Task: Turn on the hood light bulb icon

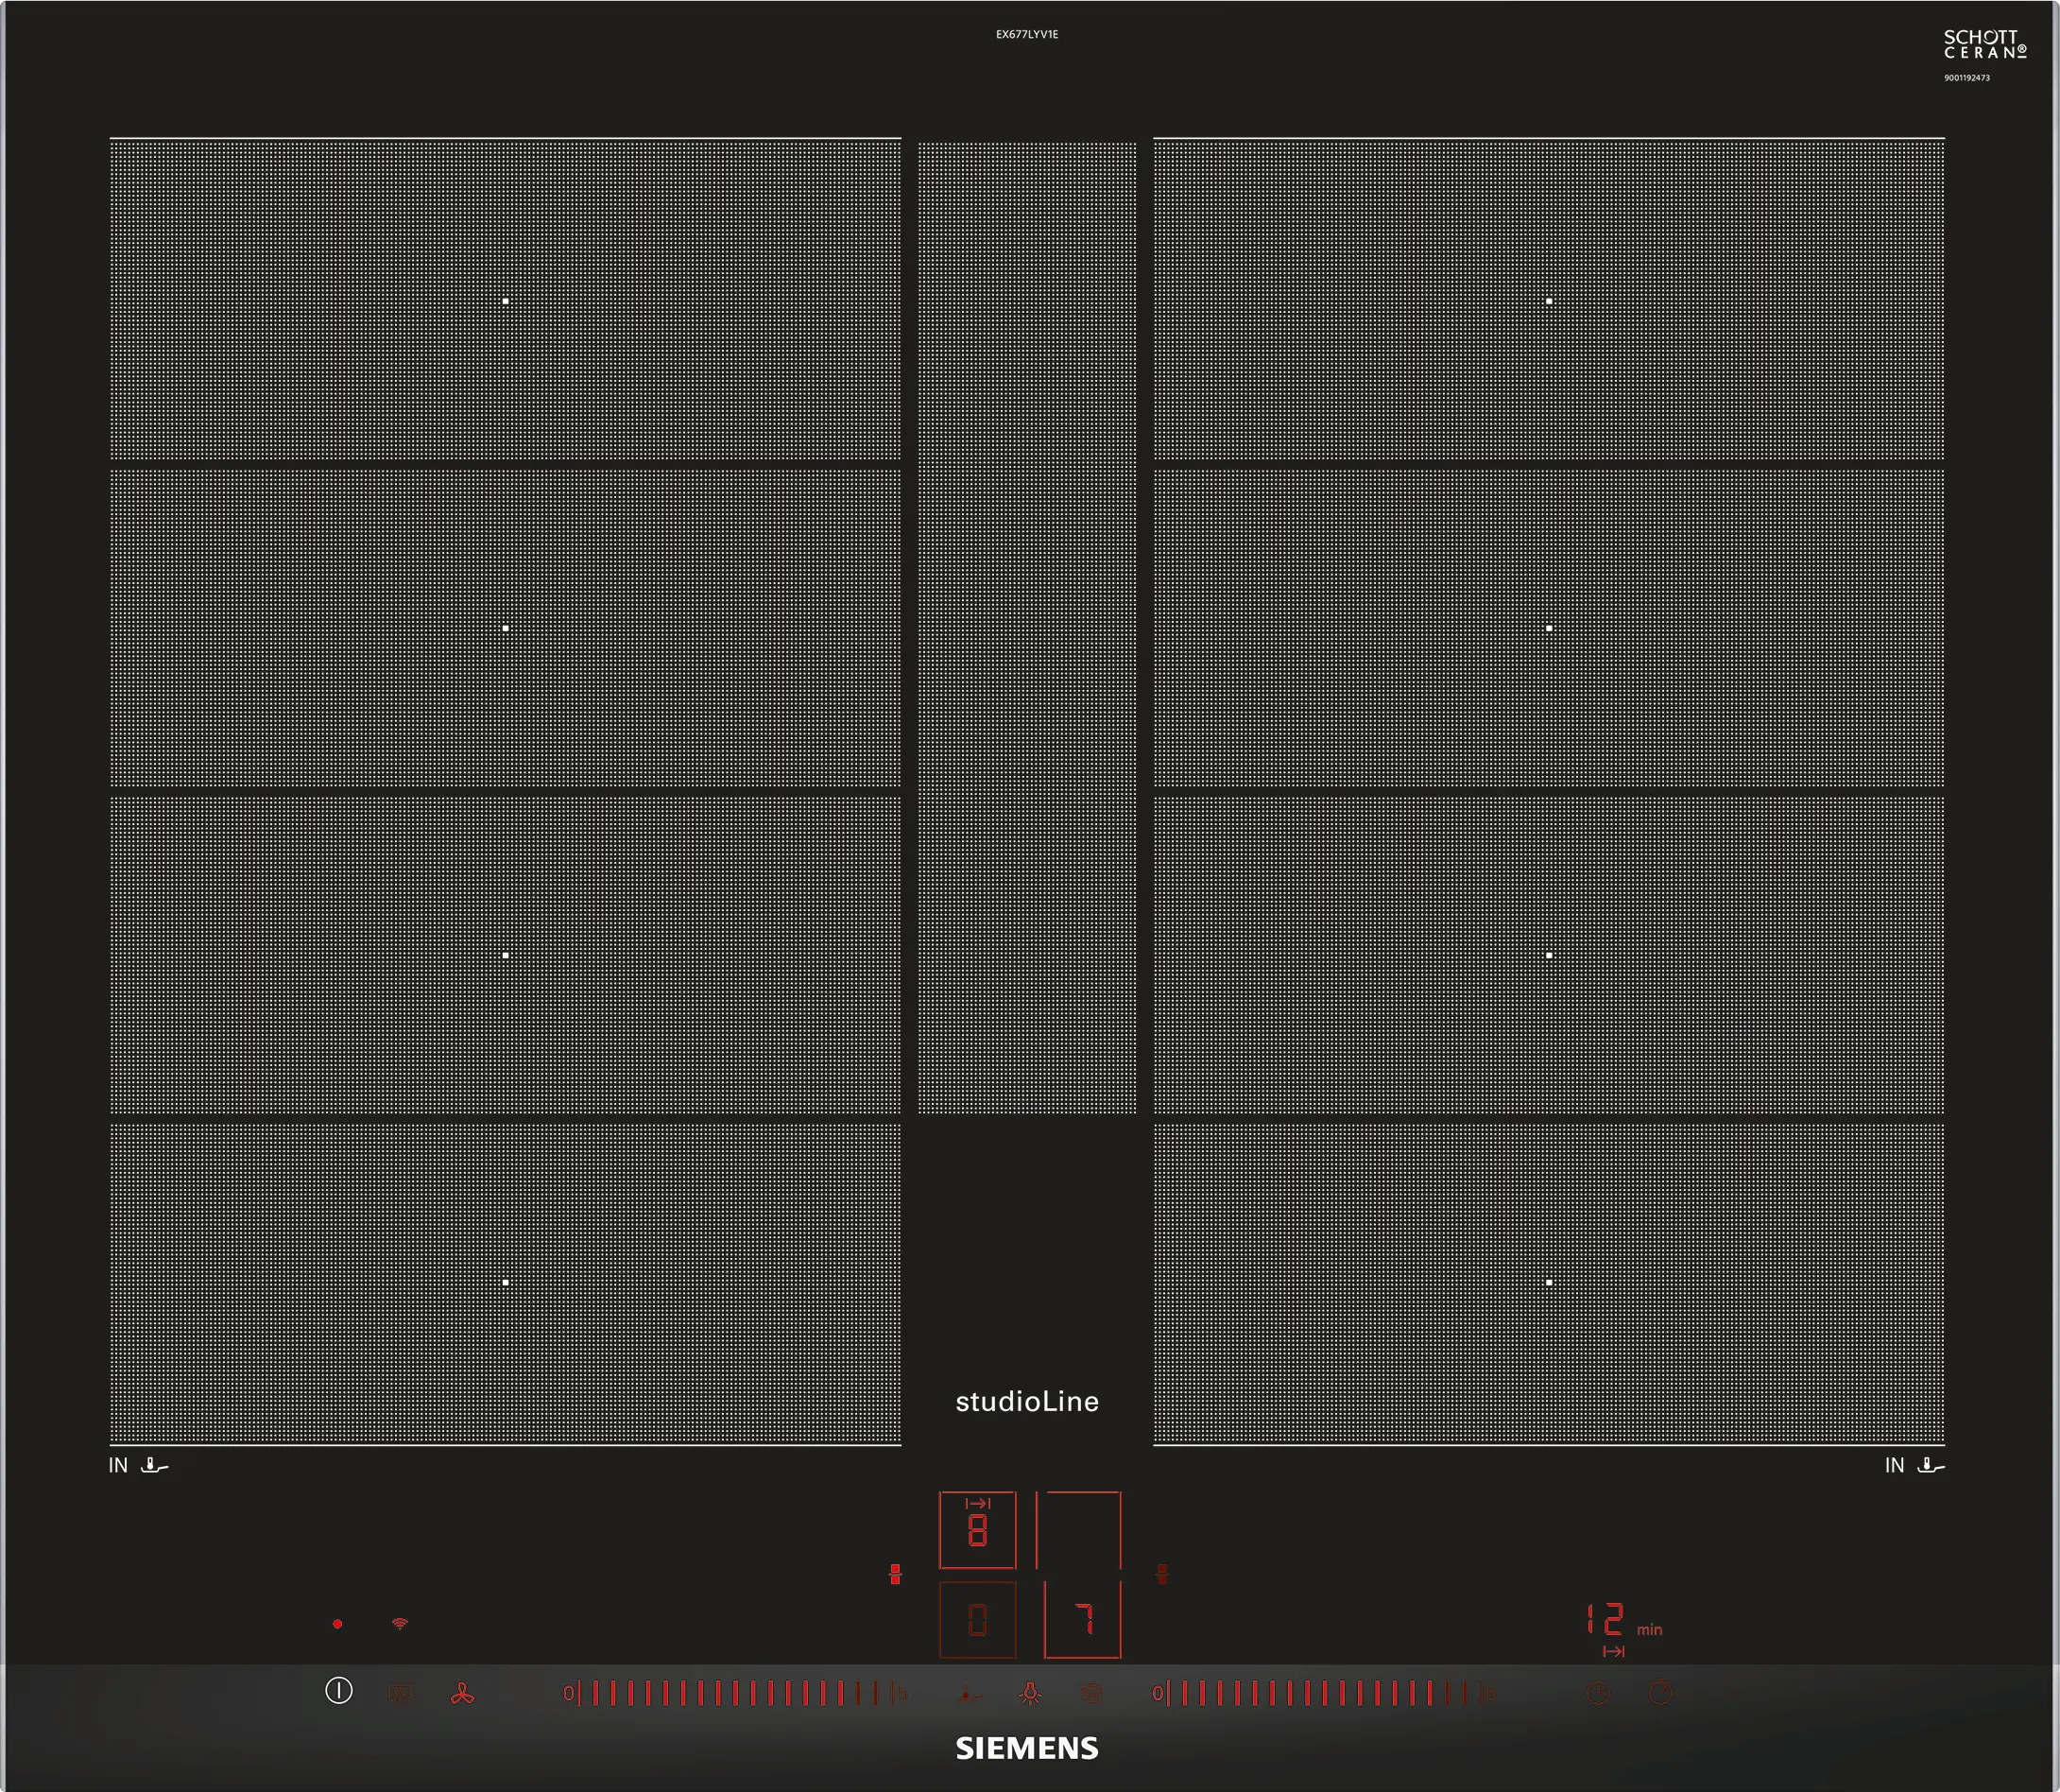Action: [1030, 1694]
